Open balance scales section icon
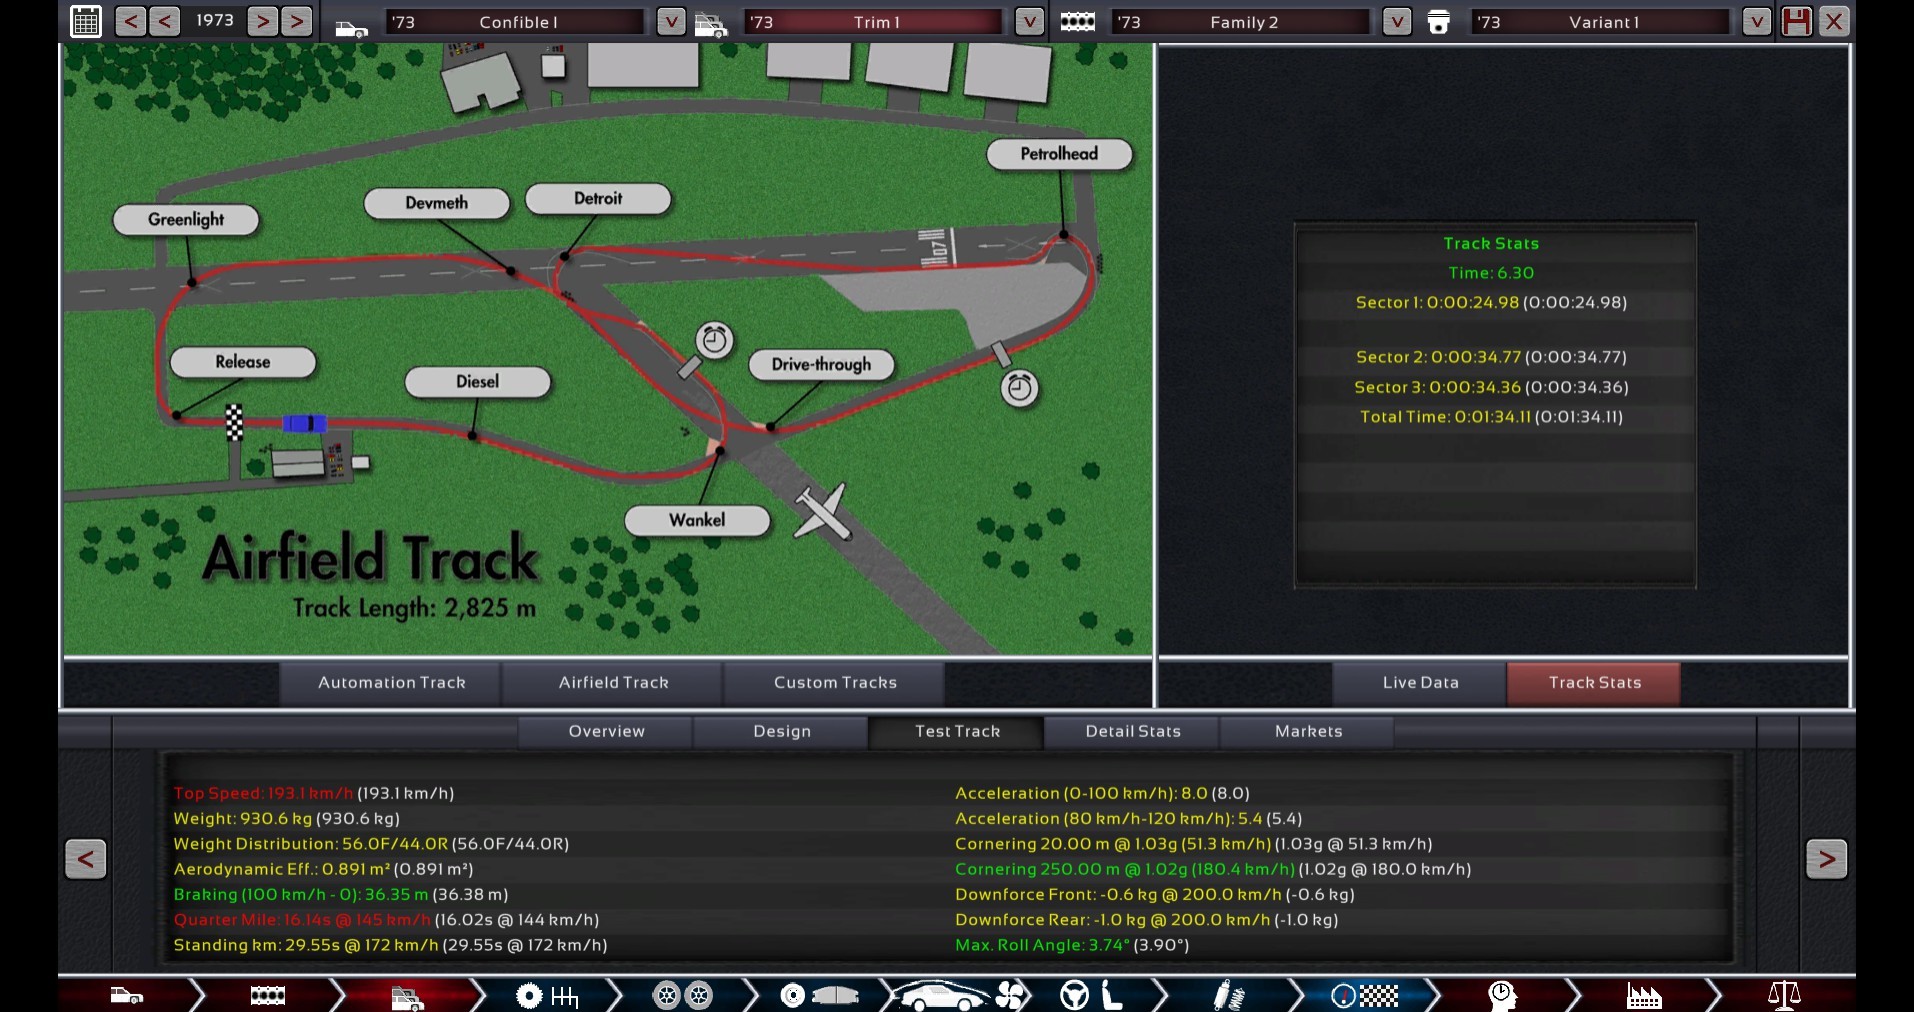The height and width of the screenshot is (1012, 1914). click(1784, 996)
